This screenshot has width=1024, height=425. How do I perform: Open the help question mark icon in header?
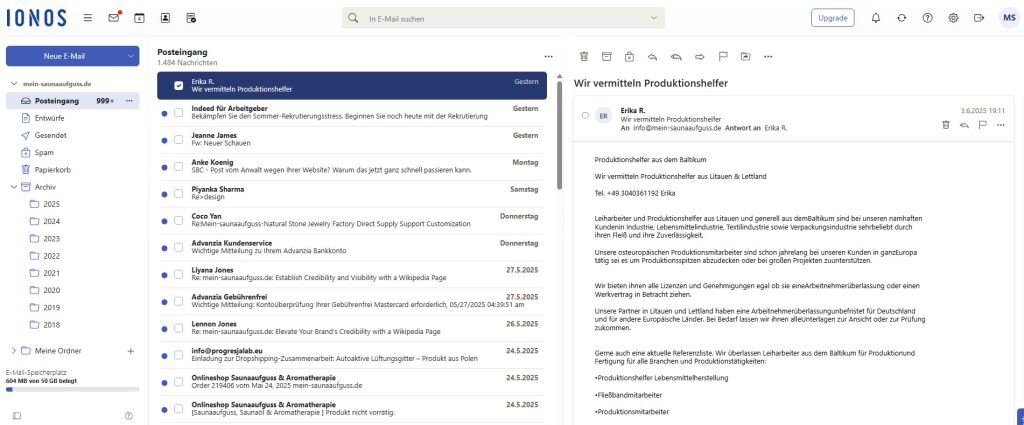927,18
